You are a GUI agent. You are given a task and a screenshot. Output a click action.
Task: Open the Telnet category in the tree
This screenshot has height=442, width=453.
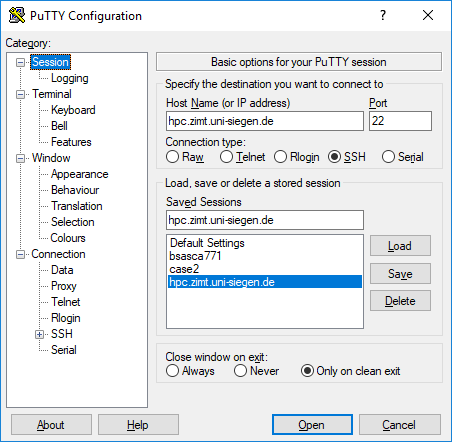[x=66, y=302]
